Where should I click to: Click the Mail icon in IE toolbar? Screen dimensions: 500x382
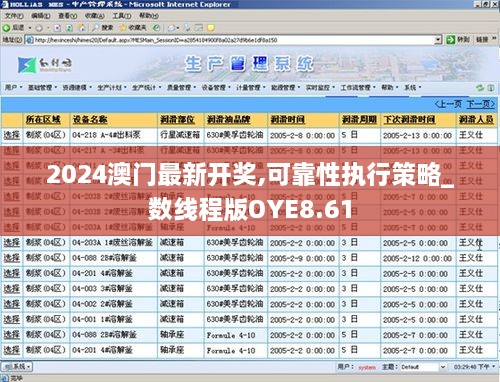[172, 28]
